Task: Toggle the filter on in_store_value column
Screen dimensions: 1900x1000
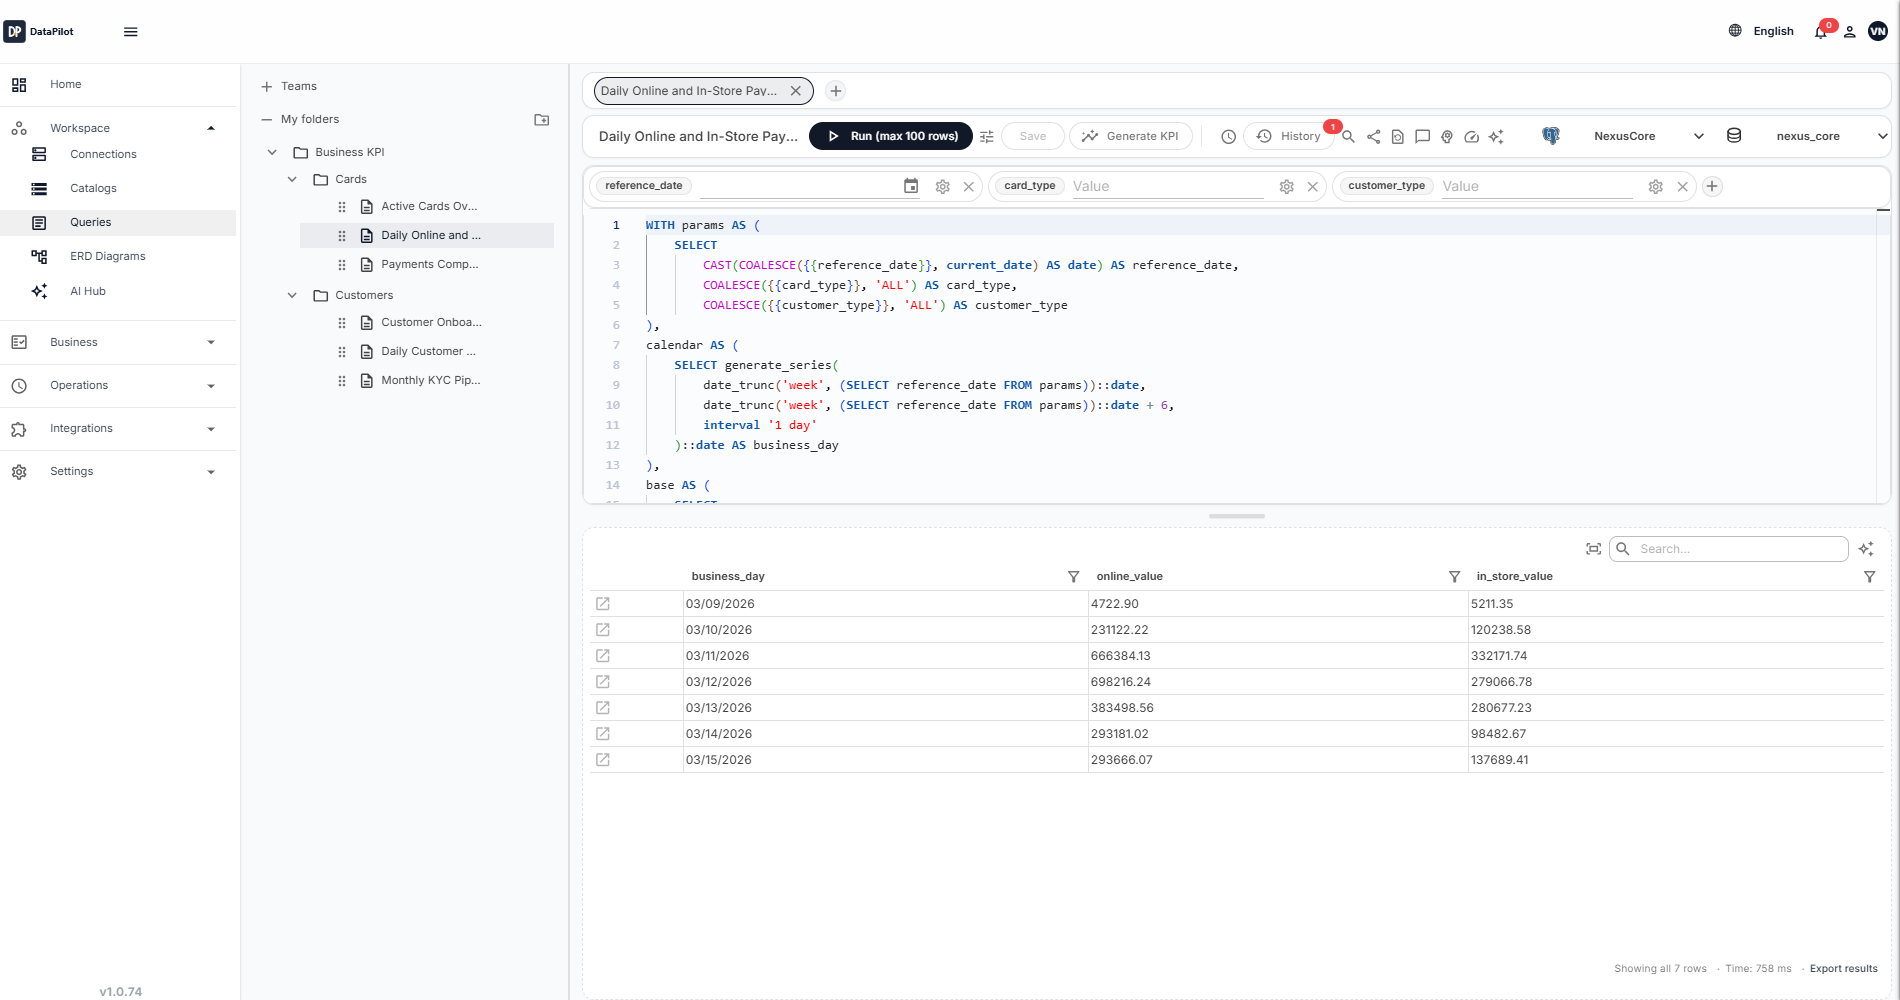Action: (1869, 577)
